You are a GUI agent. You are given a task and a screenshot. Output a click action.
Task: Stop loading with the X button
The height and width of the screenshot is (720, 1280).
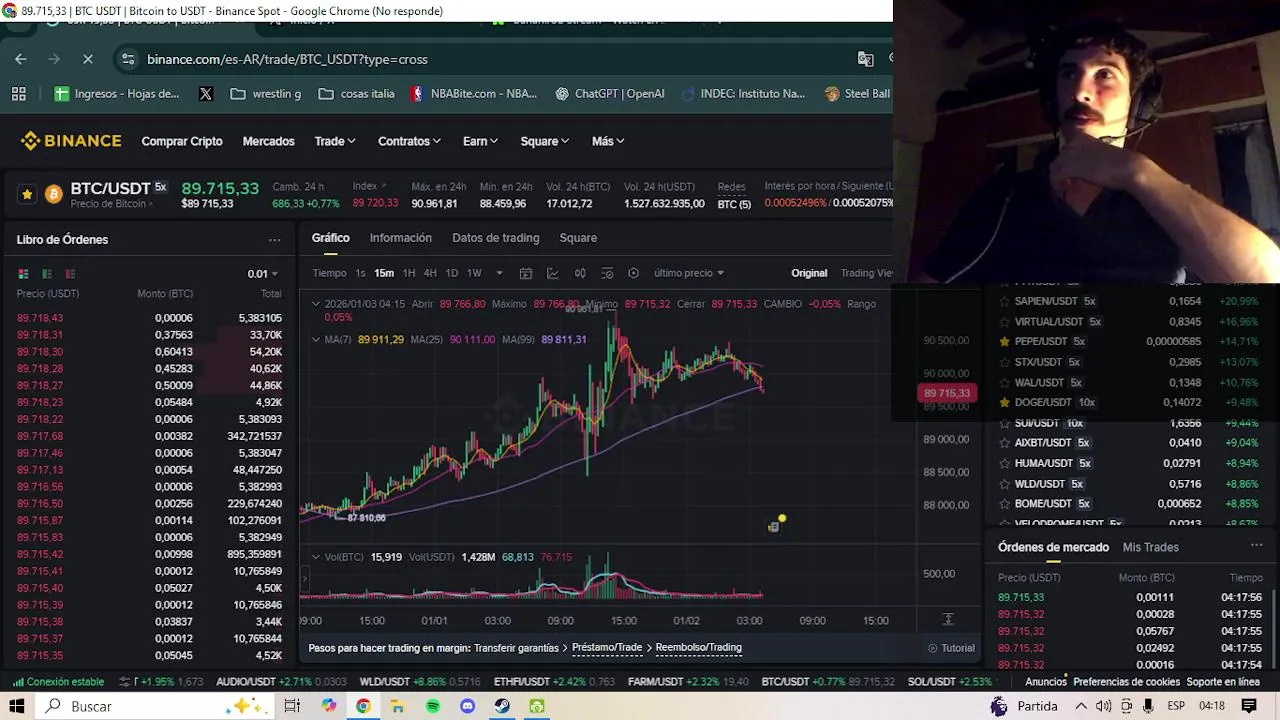[88, 59]
